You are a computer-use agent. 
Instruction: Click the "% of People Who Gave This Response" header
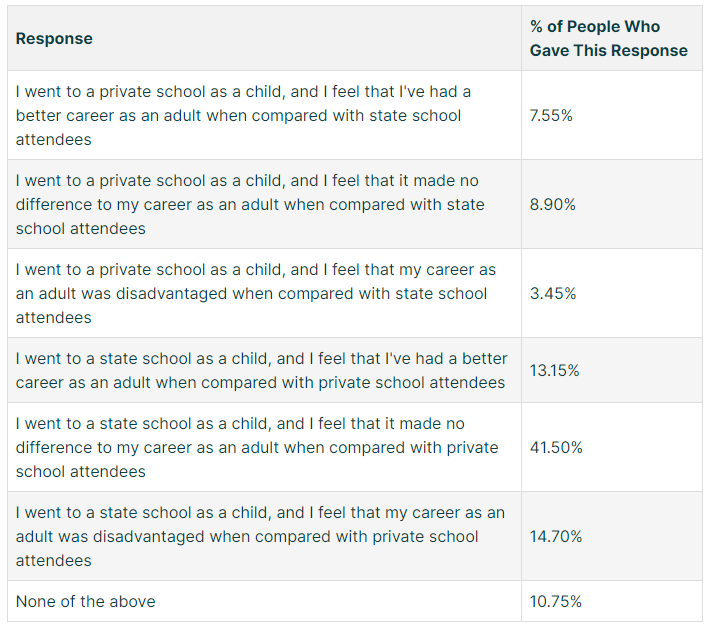[608, 39]
